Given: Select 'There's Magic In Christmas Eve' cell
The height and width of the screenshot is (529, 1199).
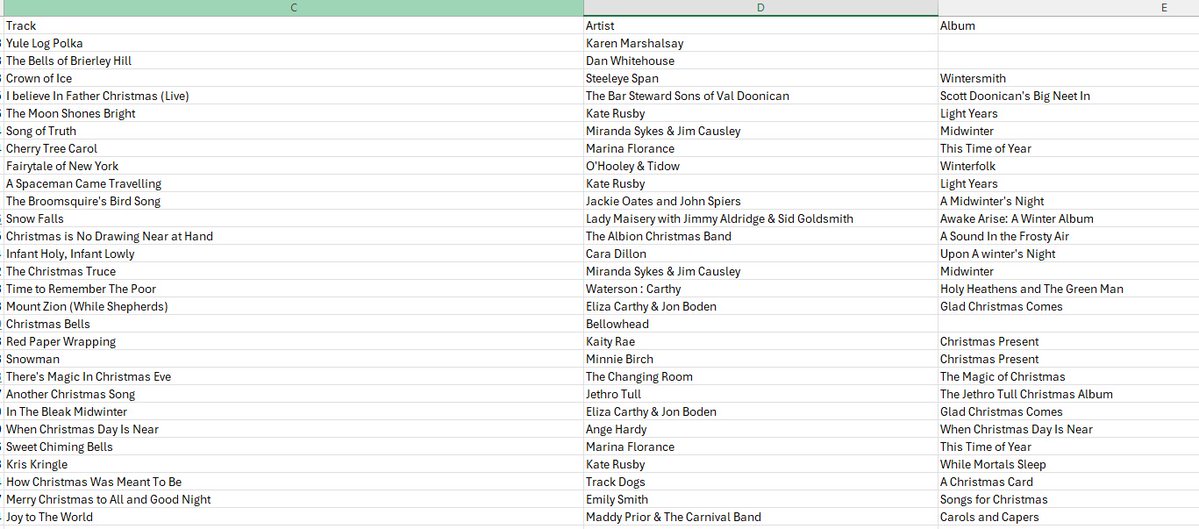Looking at the screenshot, I should pos(294,377).
